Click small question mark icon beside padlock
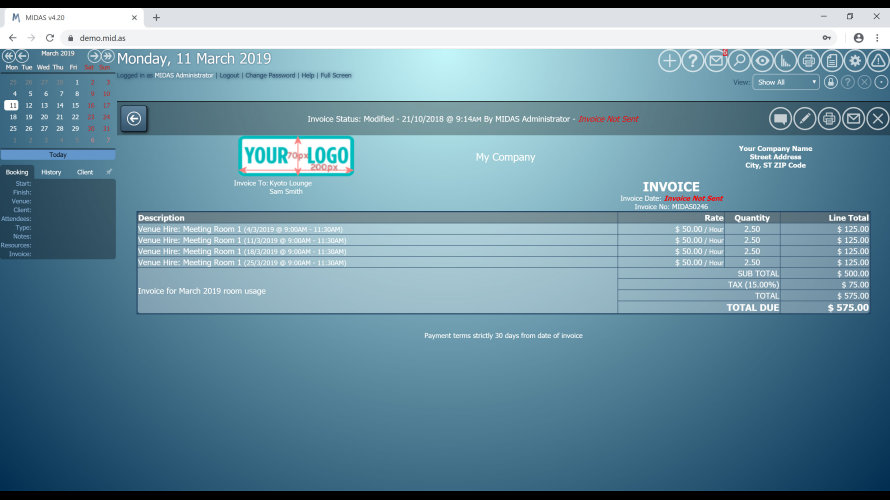 point(847,82)
